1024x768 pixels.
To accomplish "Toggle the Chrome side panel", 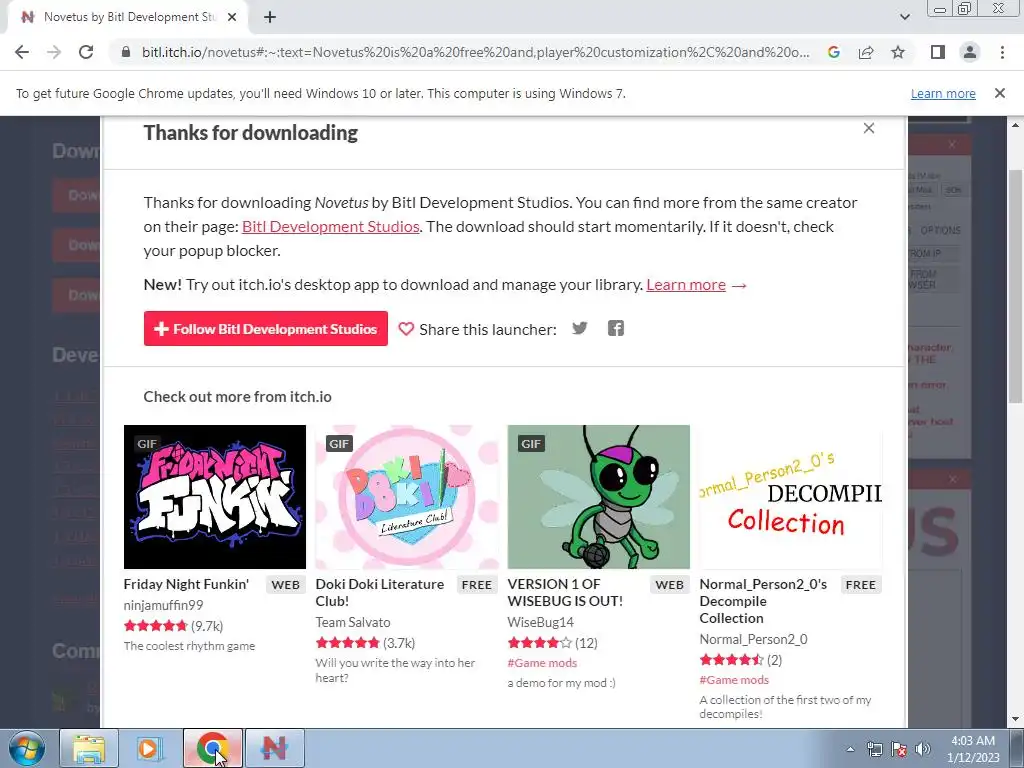I will [x=938, y=52].
